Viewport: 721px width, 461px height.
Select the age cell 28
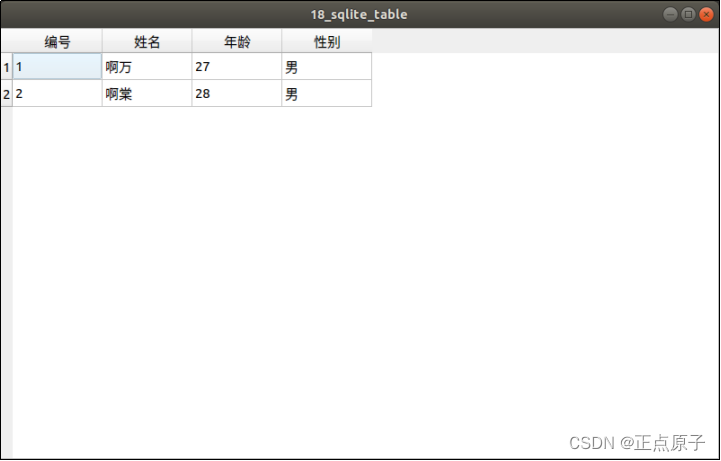[237, 94]
